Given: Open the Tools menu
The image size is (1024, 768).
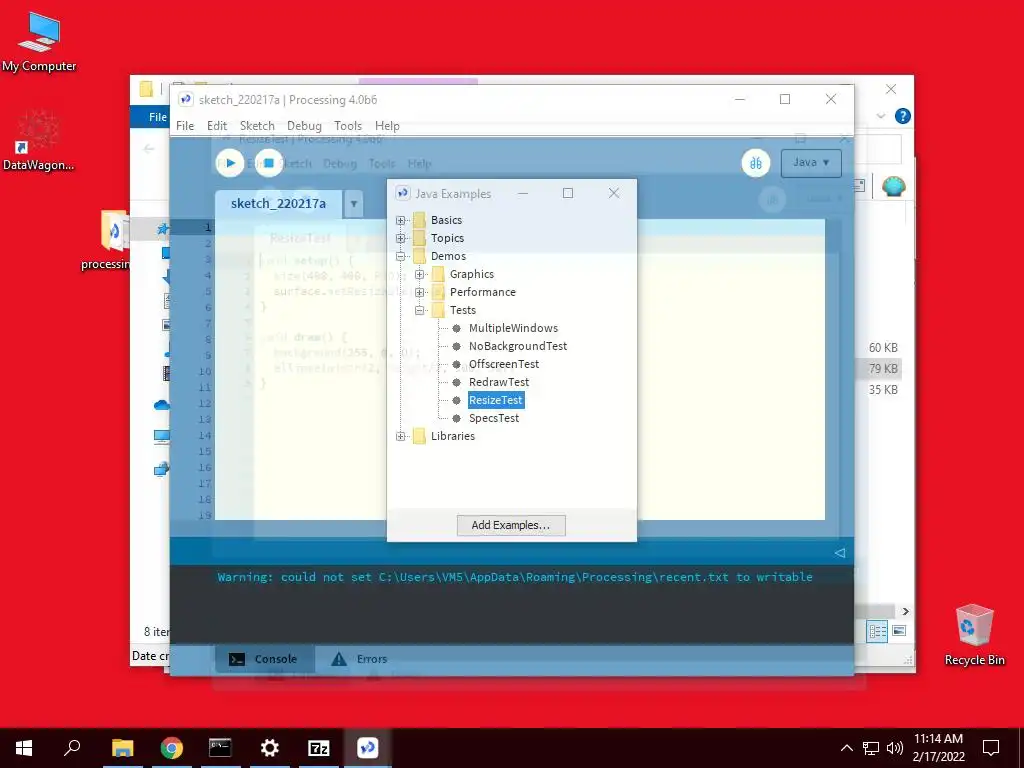Looking at the screenshot, I should tap(348, 125).
